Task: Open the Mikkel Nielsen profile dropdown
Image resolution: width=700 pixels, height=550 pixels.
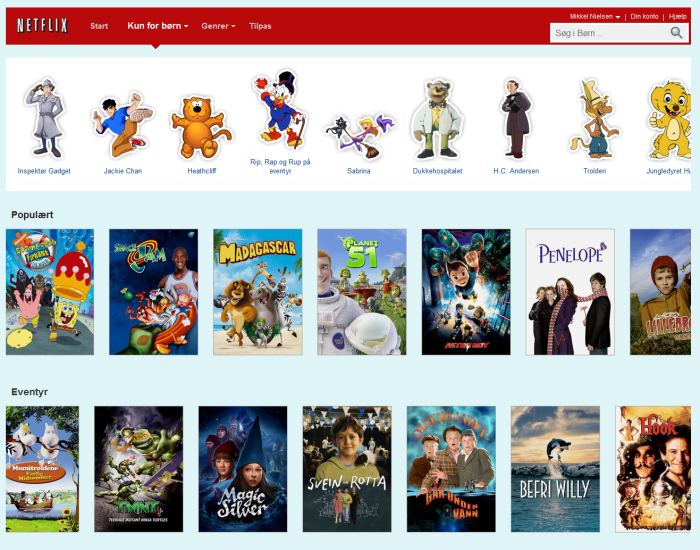Action: tap(595, 17)
